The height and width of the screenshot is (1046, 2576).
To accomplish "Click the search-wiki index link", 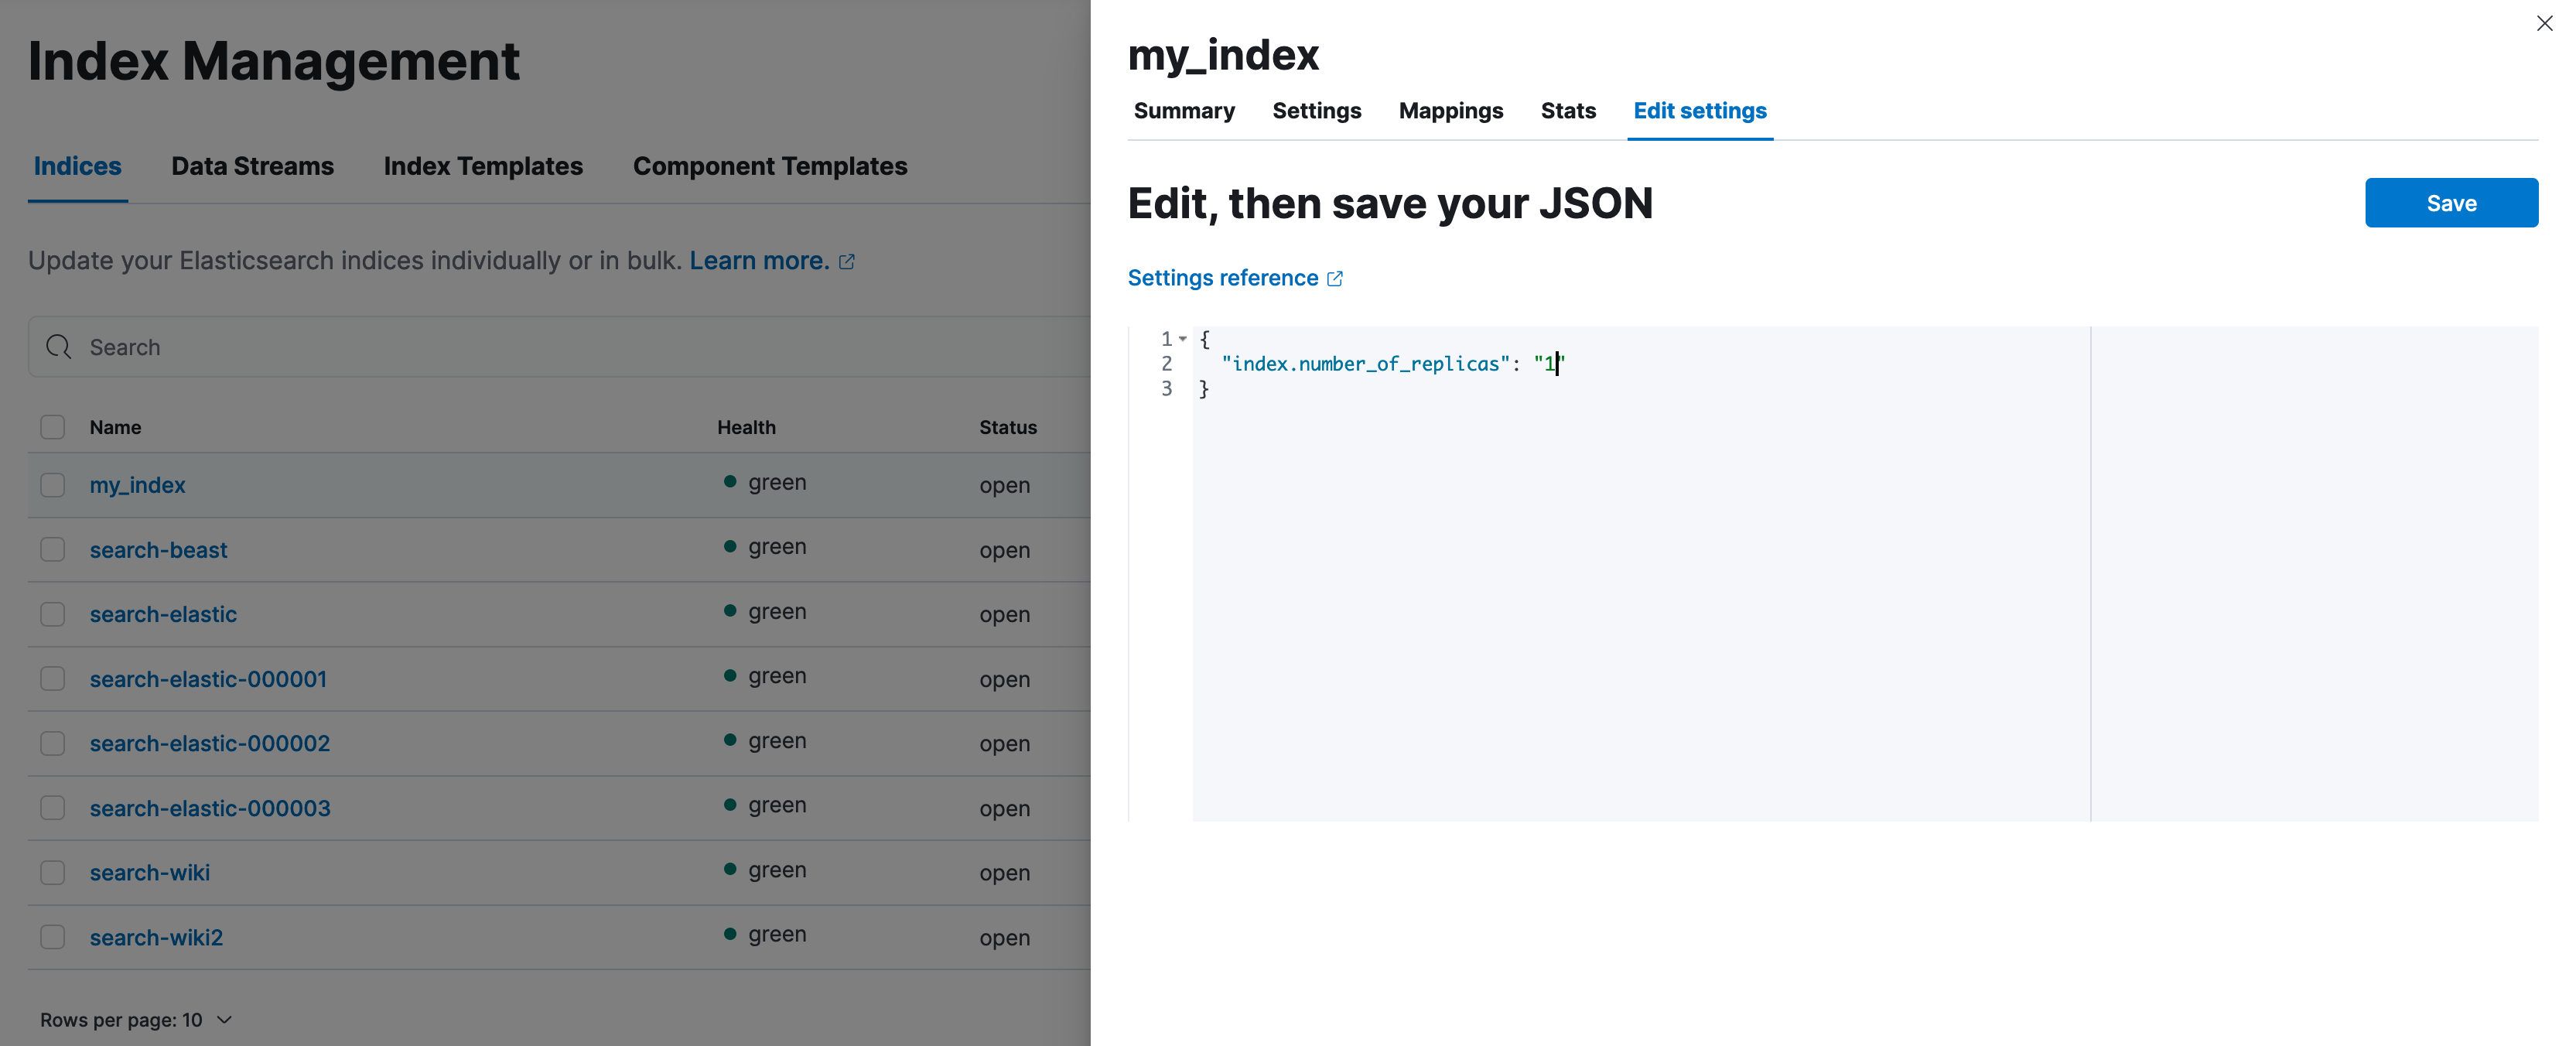I will point(149,872).
